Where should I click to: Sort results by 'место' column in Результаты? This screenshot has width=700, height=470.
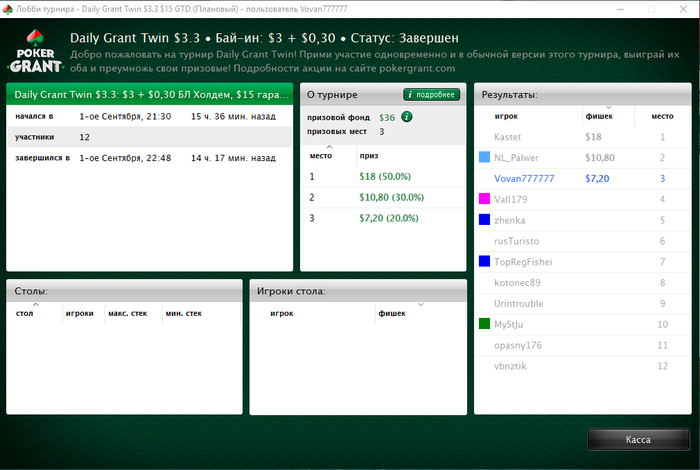click(x=662, y=116)
